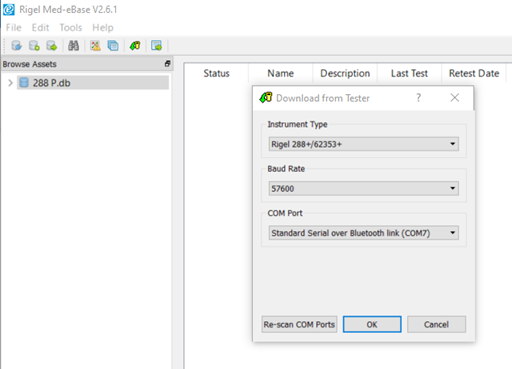Click the Browse Assets panel title
Screen dimensions: 512x369
30,64
